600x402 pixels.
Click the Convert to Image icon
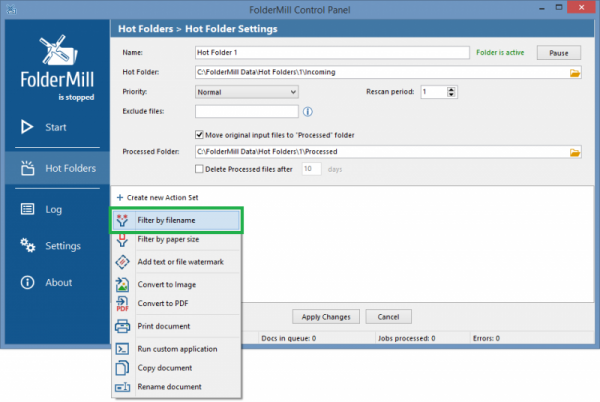click(122, 284)
